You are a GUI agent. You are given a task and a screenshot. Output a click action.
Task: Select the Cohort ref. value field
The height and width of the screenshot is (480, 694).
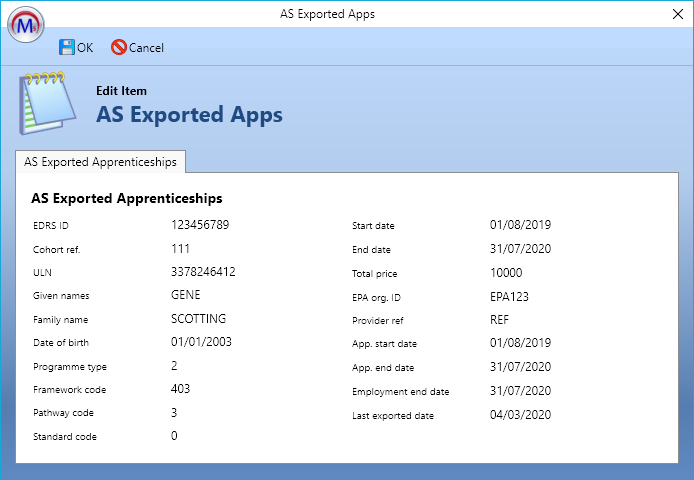(x=181, y=249)
